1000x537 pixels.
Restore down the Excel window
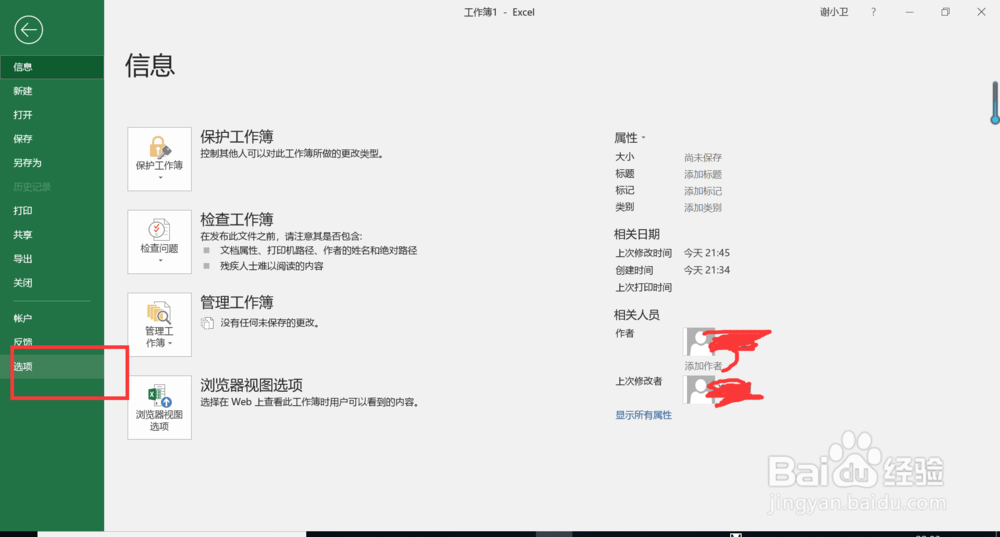tap(945, 12)
